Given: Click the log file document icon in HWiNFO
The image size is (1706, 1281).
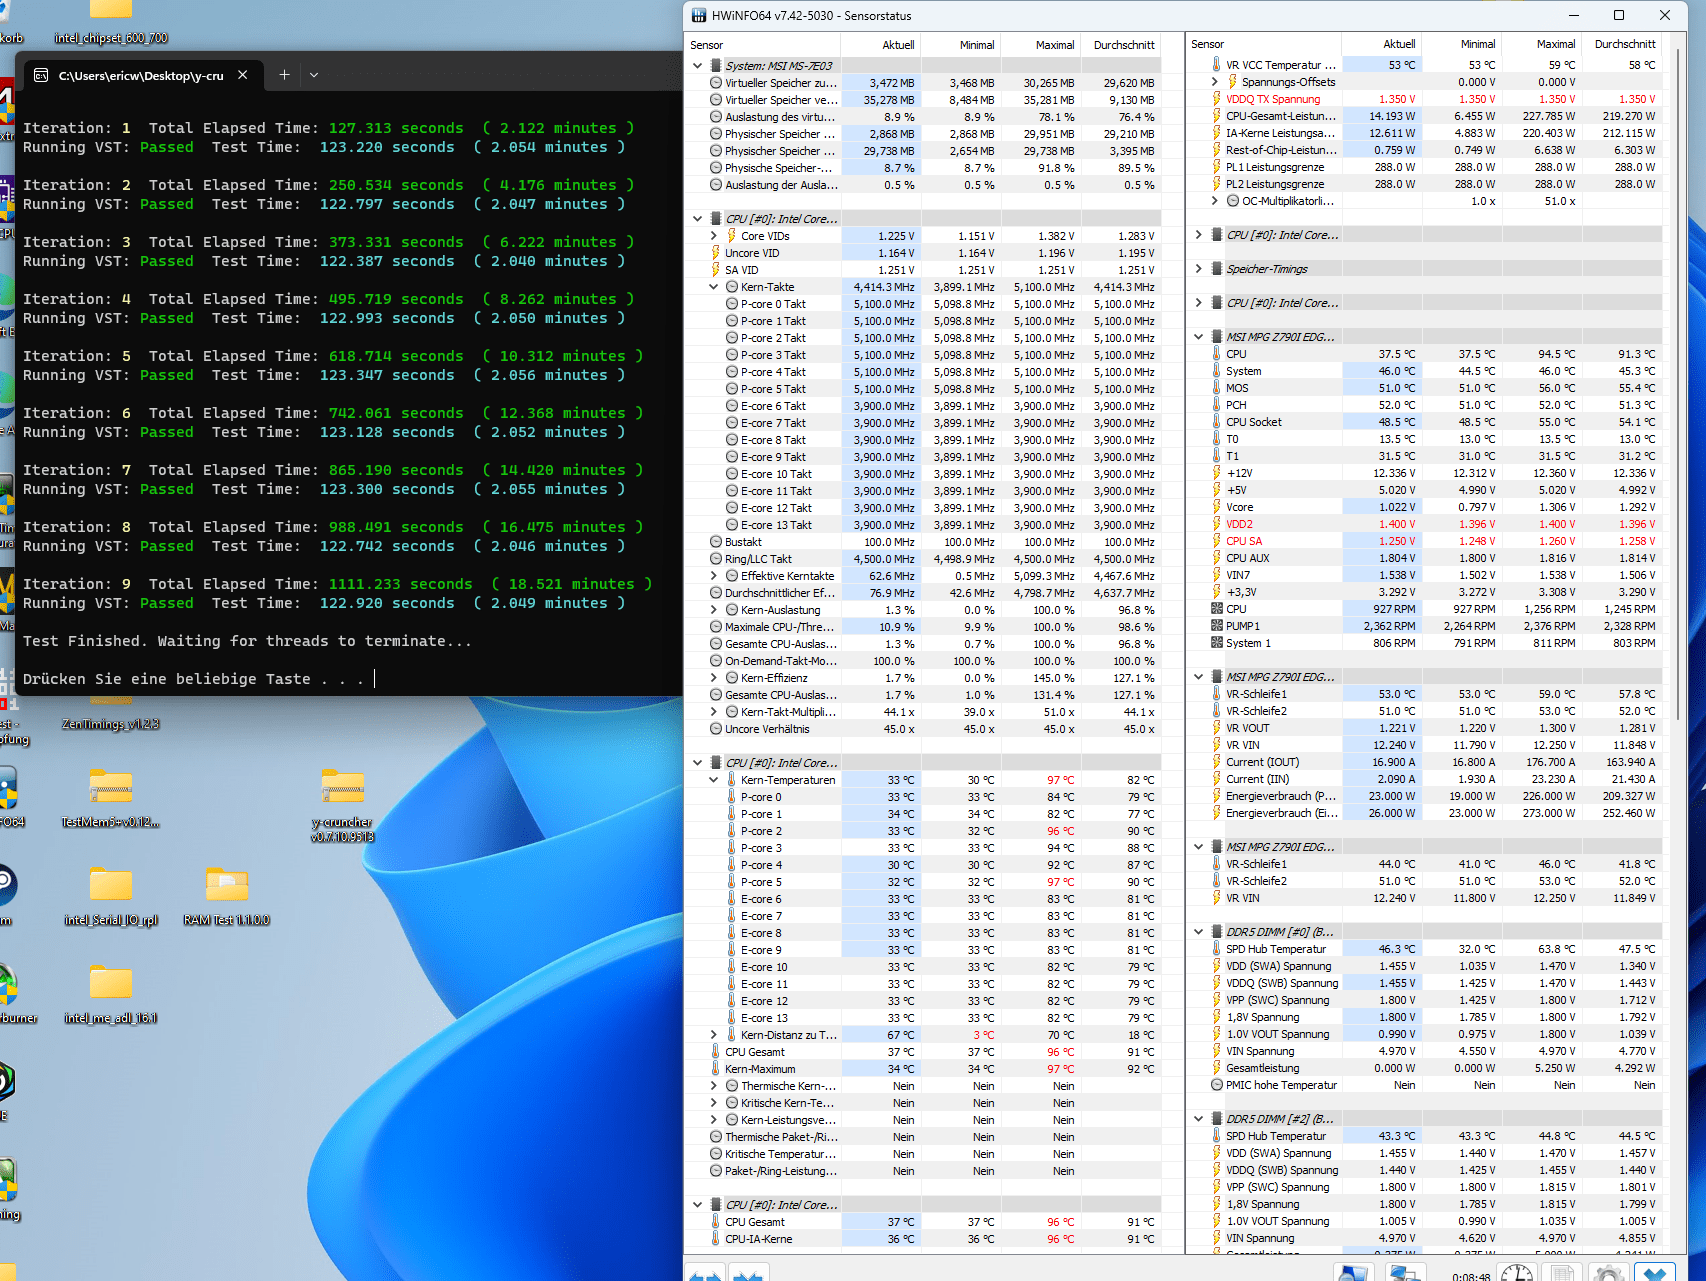Looking at the screenshot, I should pyautogui.click(x=1563, y=1272).
